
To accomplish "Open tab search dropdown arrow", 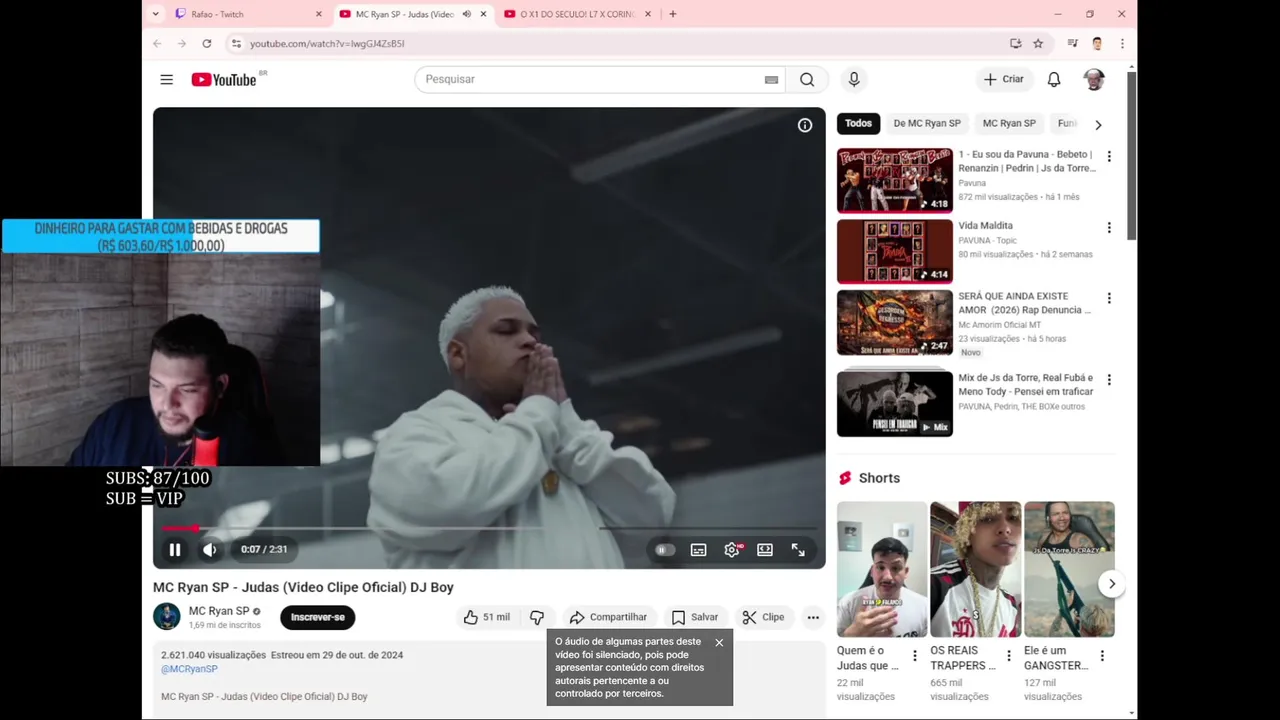I will pyautogui.click(x=155, y=14).
